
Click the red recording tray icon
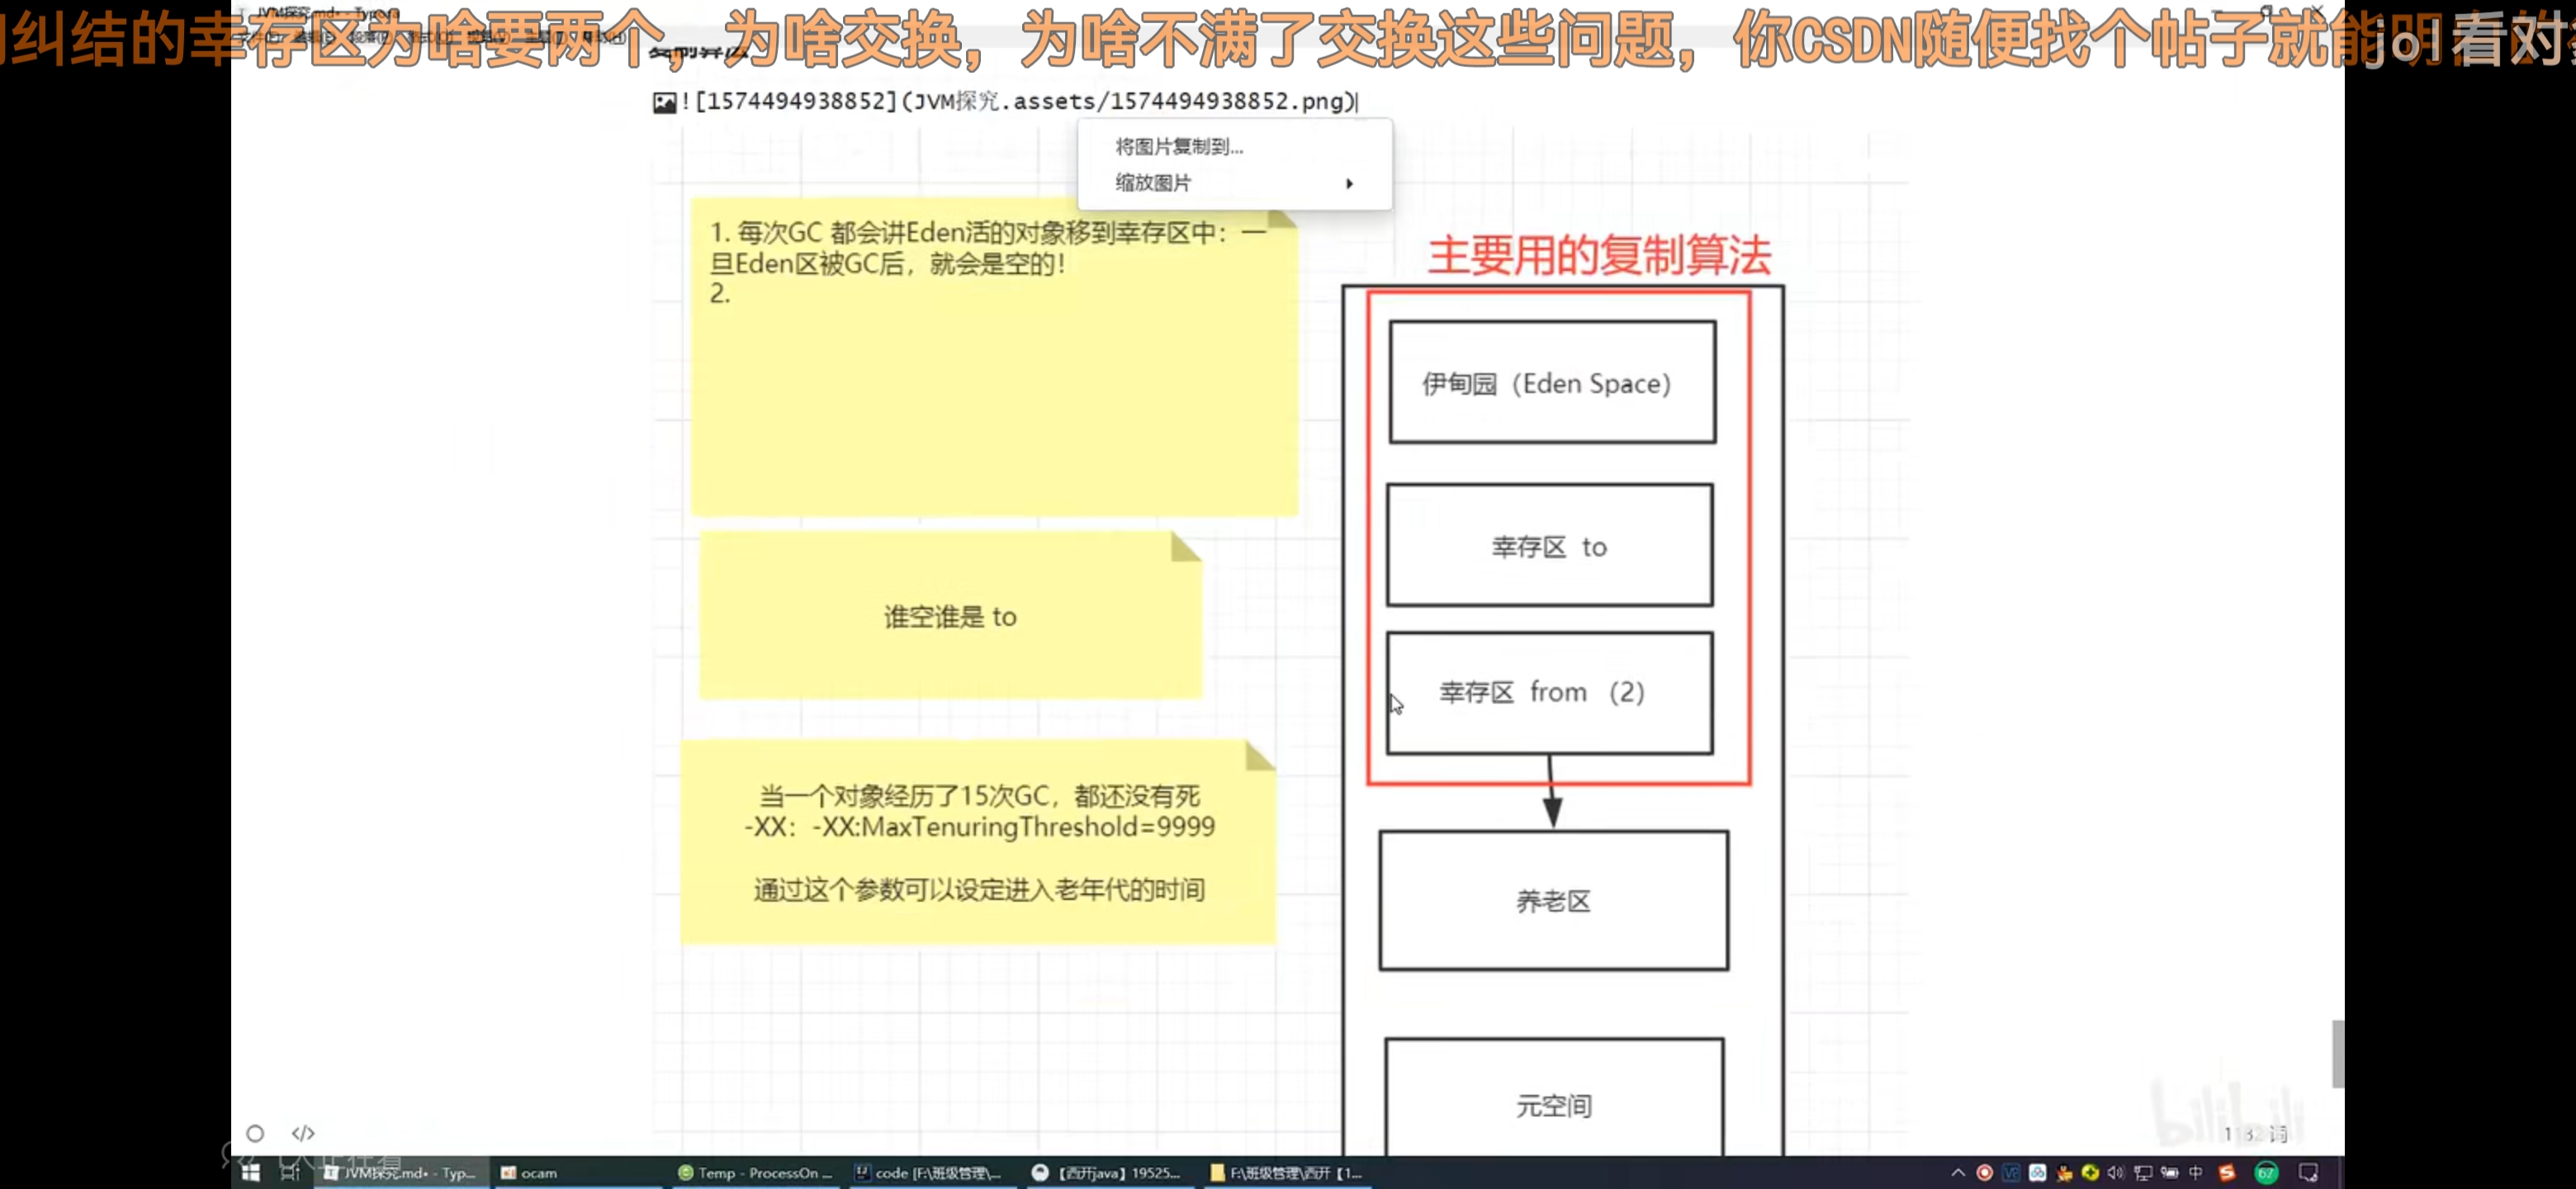coord(1984,1172)
